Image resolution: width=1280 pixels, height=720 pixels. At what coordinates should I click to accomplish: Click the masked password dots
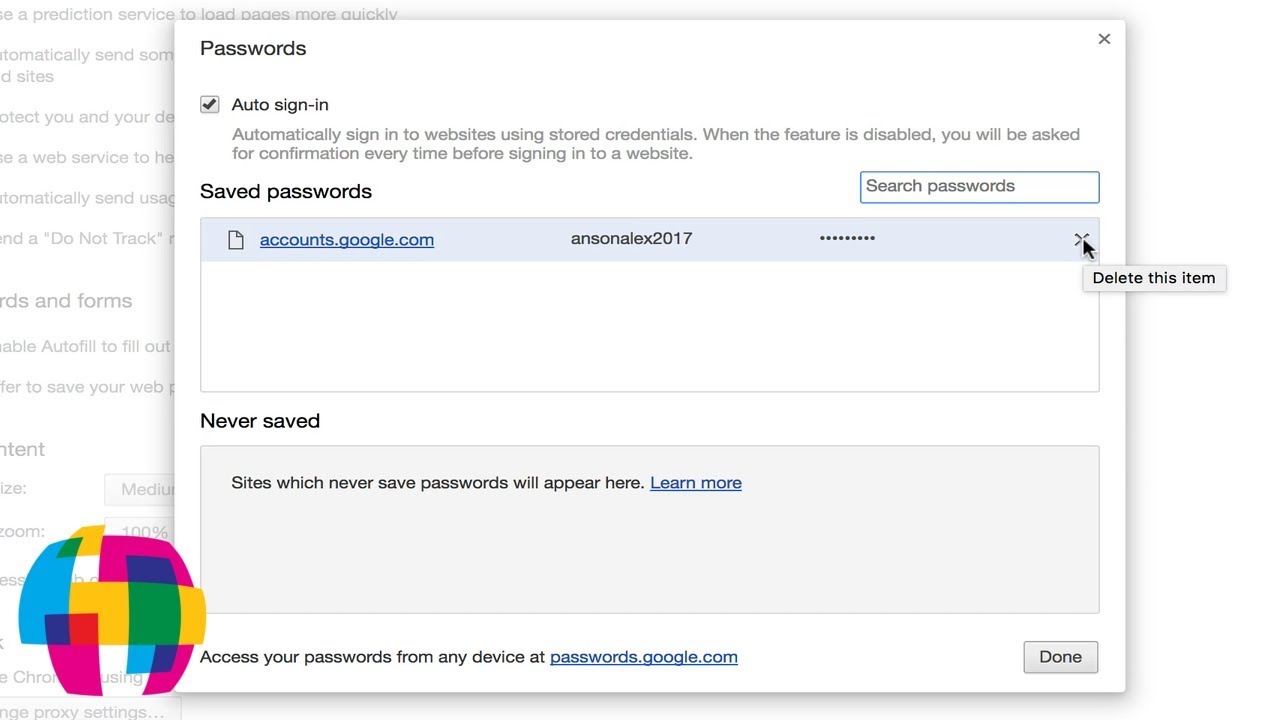coord(847,239)
